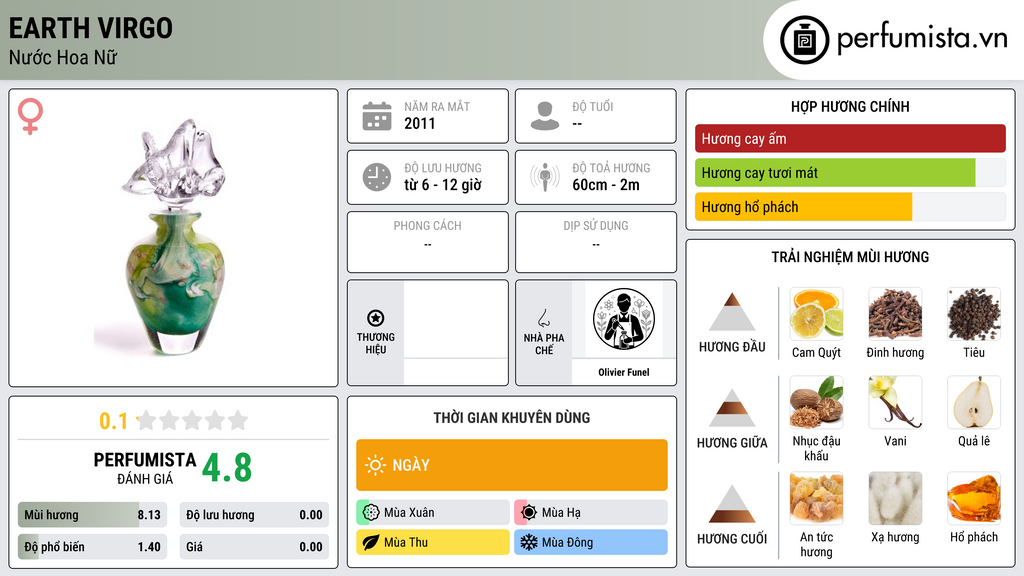1024x576 pixels.
Task: Click the Tiêu pepper image
Action: click(x=974, y=314)
